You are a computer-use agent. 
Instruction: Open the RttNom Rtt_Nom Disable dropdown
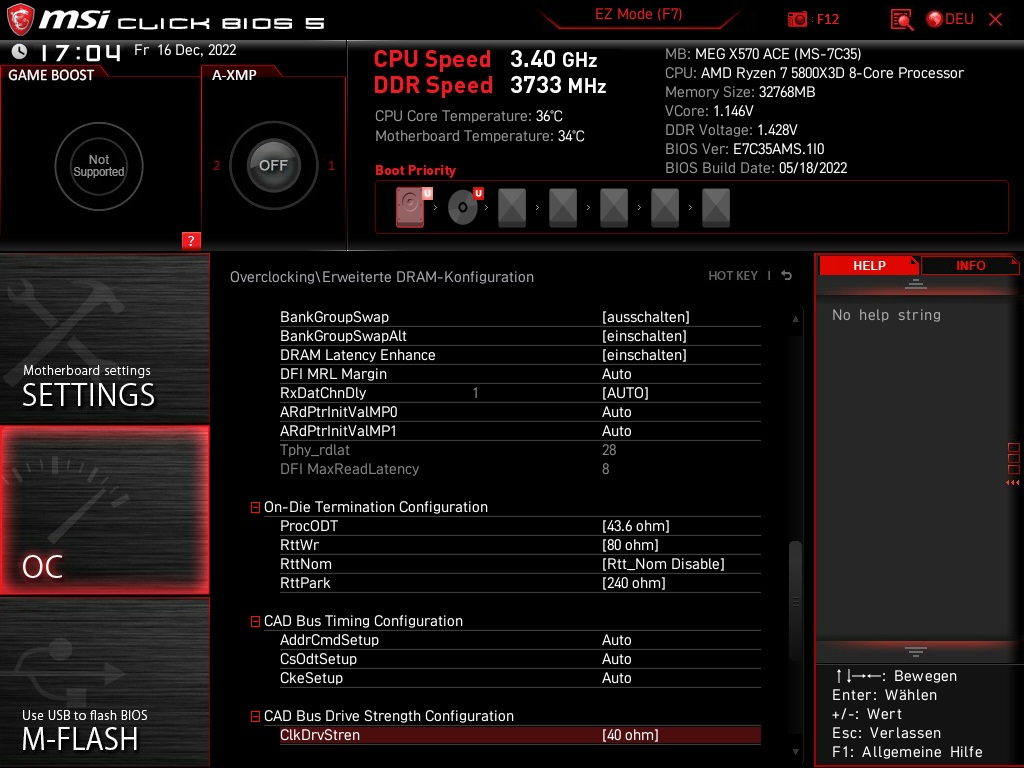pos(663,564)
